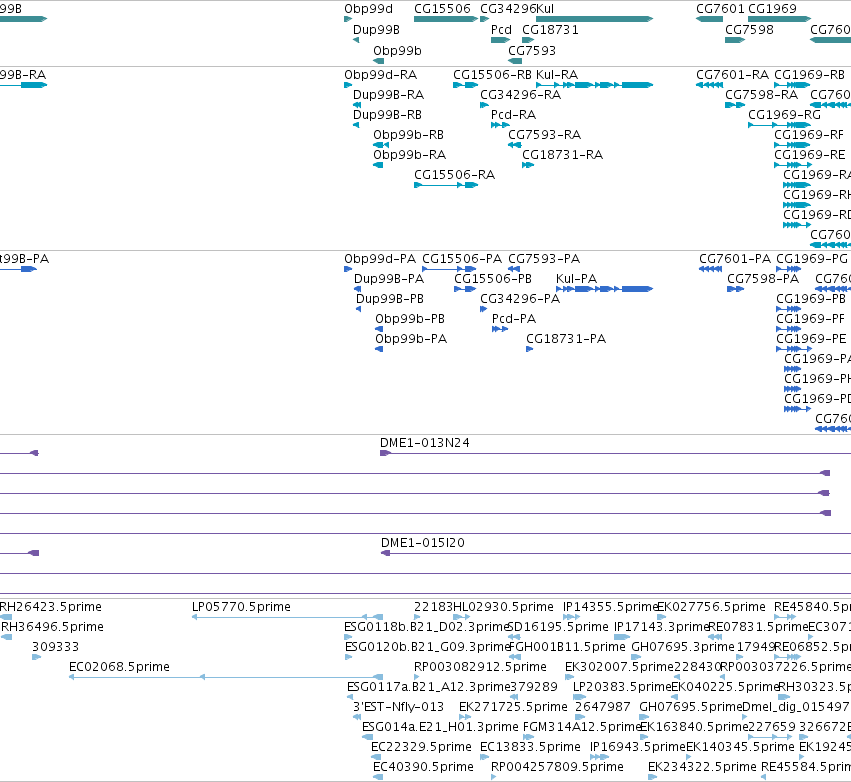Screen dimensions: 851x782
Task: Click the CG7598-RA transcript label
Action: [x=761, y=95]
